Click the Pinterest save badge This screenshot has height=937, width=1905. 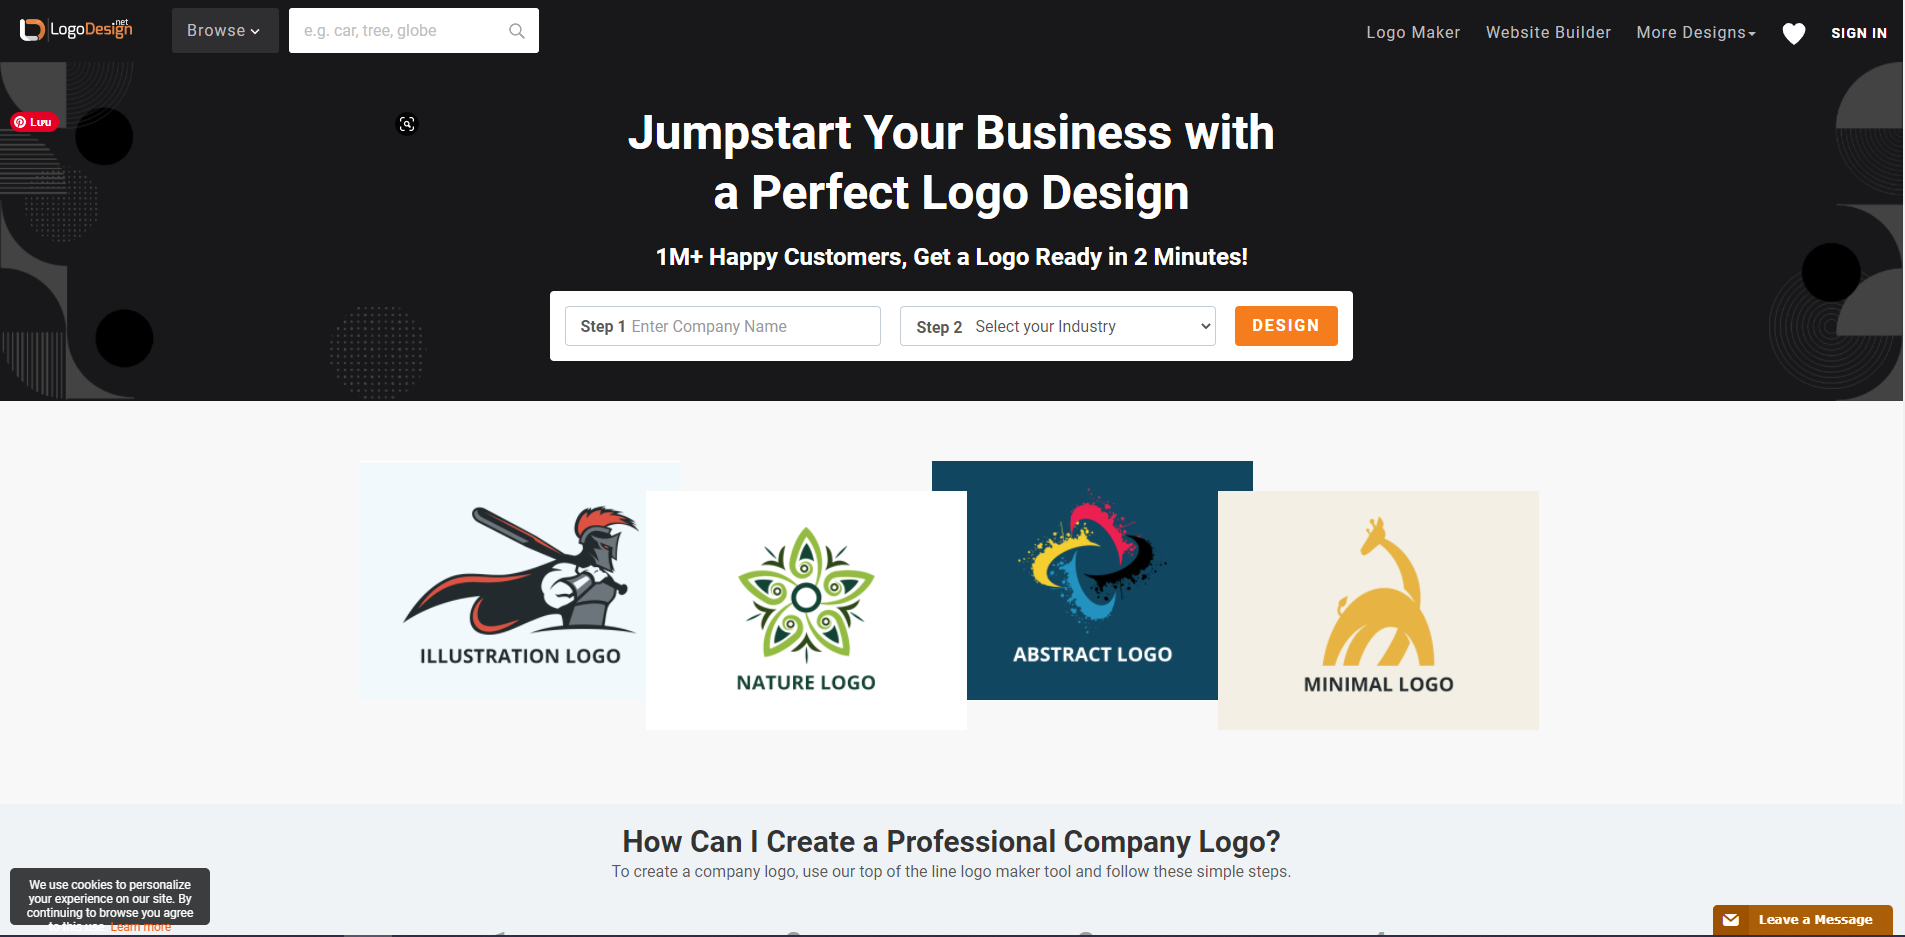[34, 122]
